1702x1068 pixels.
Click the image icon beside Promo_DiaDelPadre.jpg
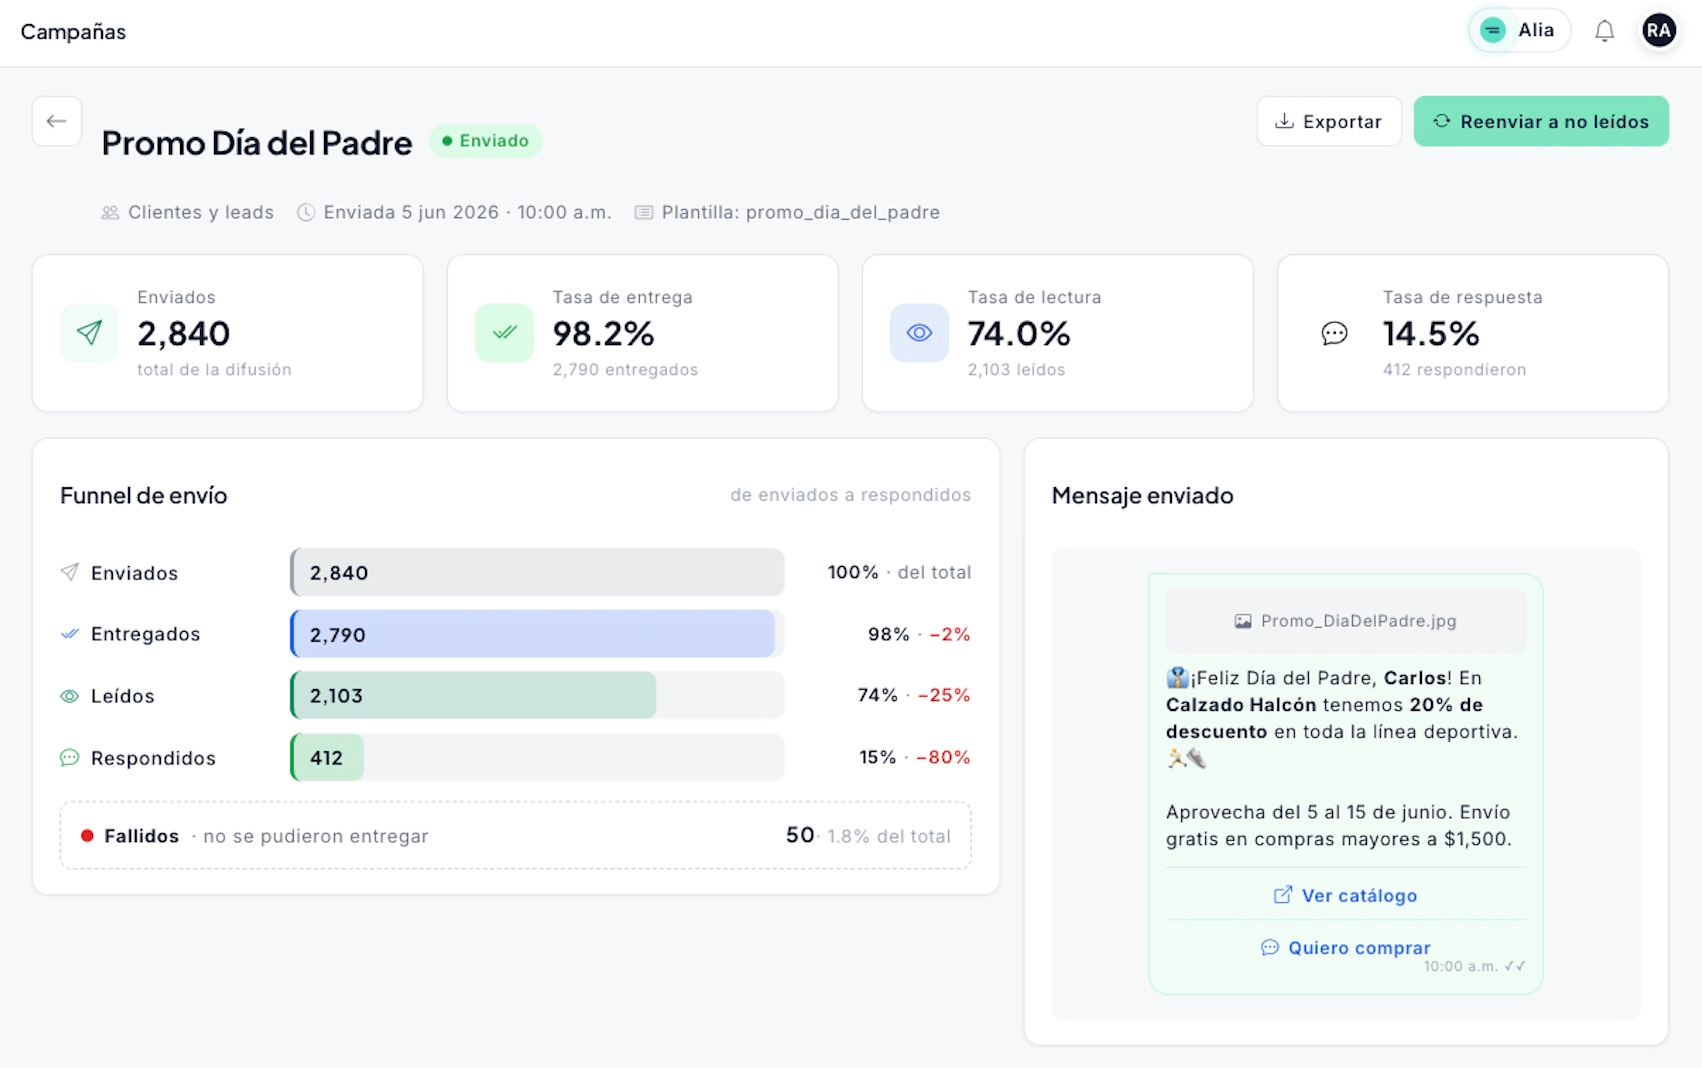[1243, 621]
